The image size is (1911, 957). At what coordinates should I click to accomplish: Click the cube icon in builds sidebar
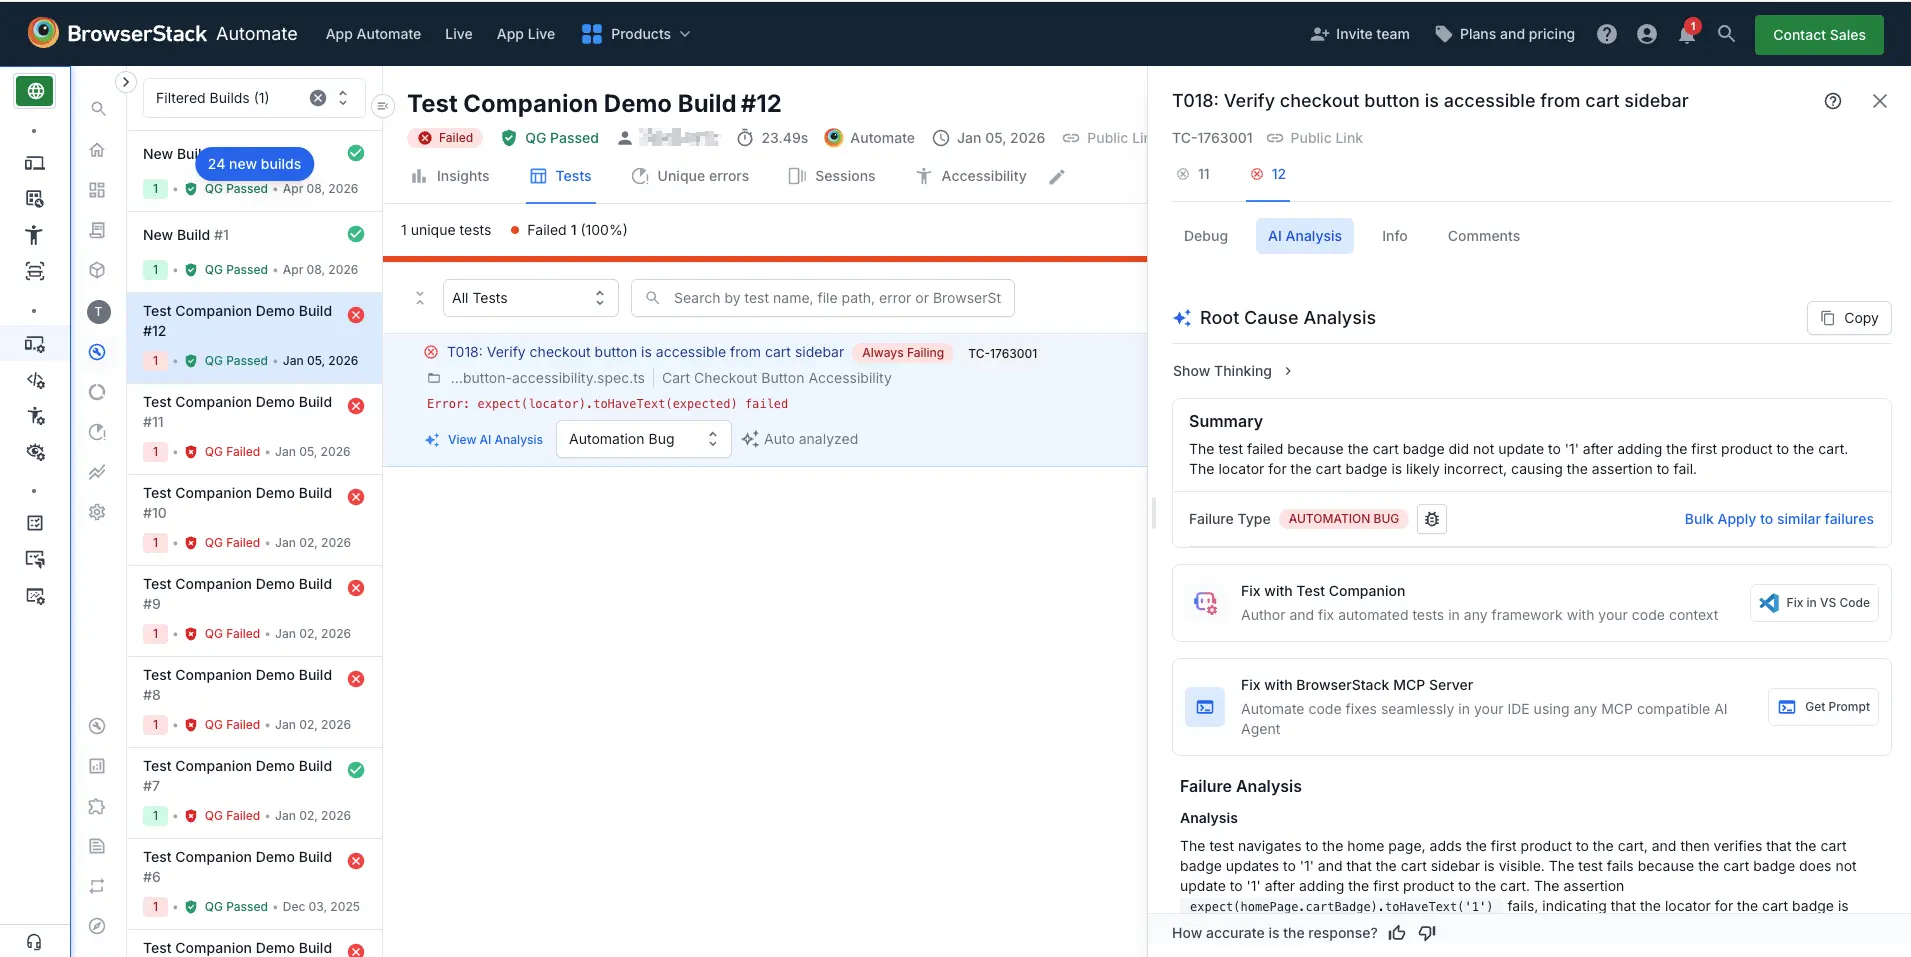(97, 270)
